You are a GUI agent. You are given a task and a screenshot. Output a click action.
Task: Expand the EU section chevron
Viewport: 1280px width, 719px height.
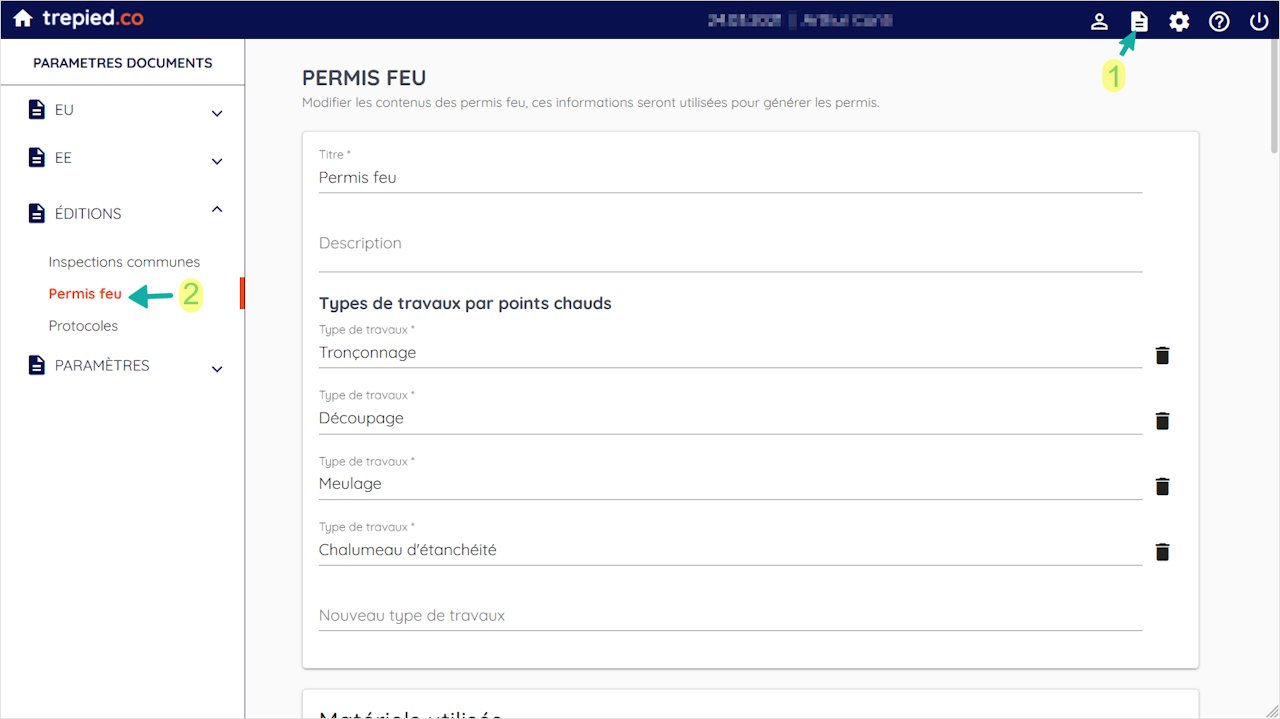(x=217, y=113)
